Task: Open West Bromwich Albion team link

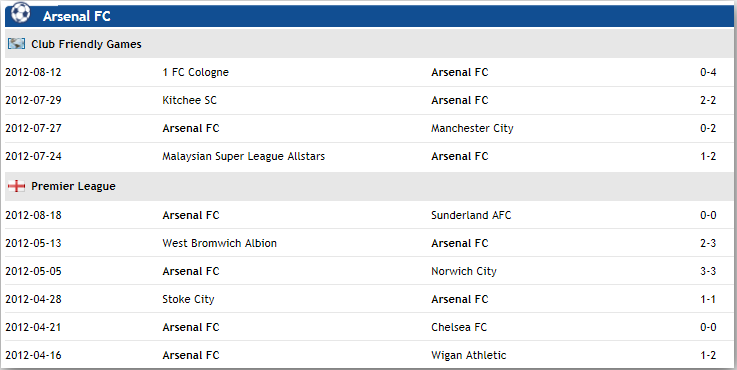Action: click(220, 243)
